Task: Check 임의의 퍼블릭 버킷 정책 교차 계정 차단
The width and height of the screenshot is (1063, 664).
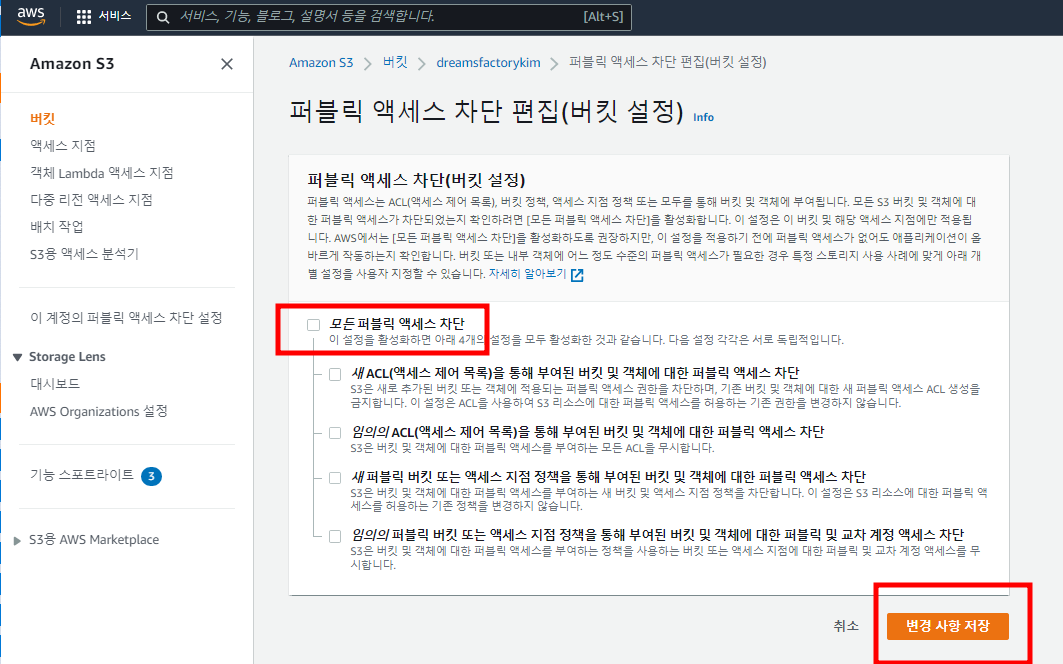Action: pos(335,536)
